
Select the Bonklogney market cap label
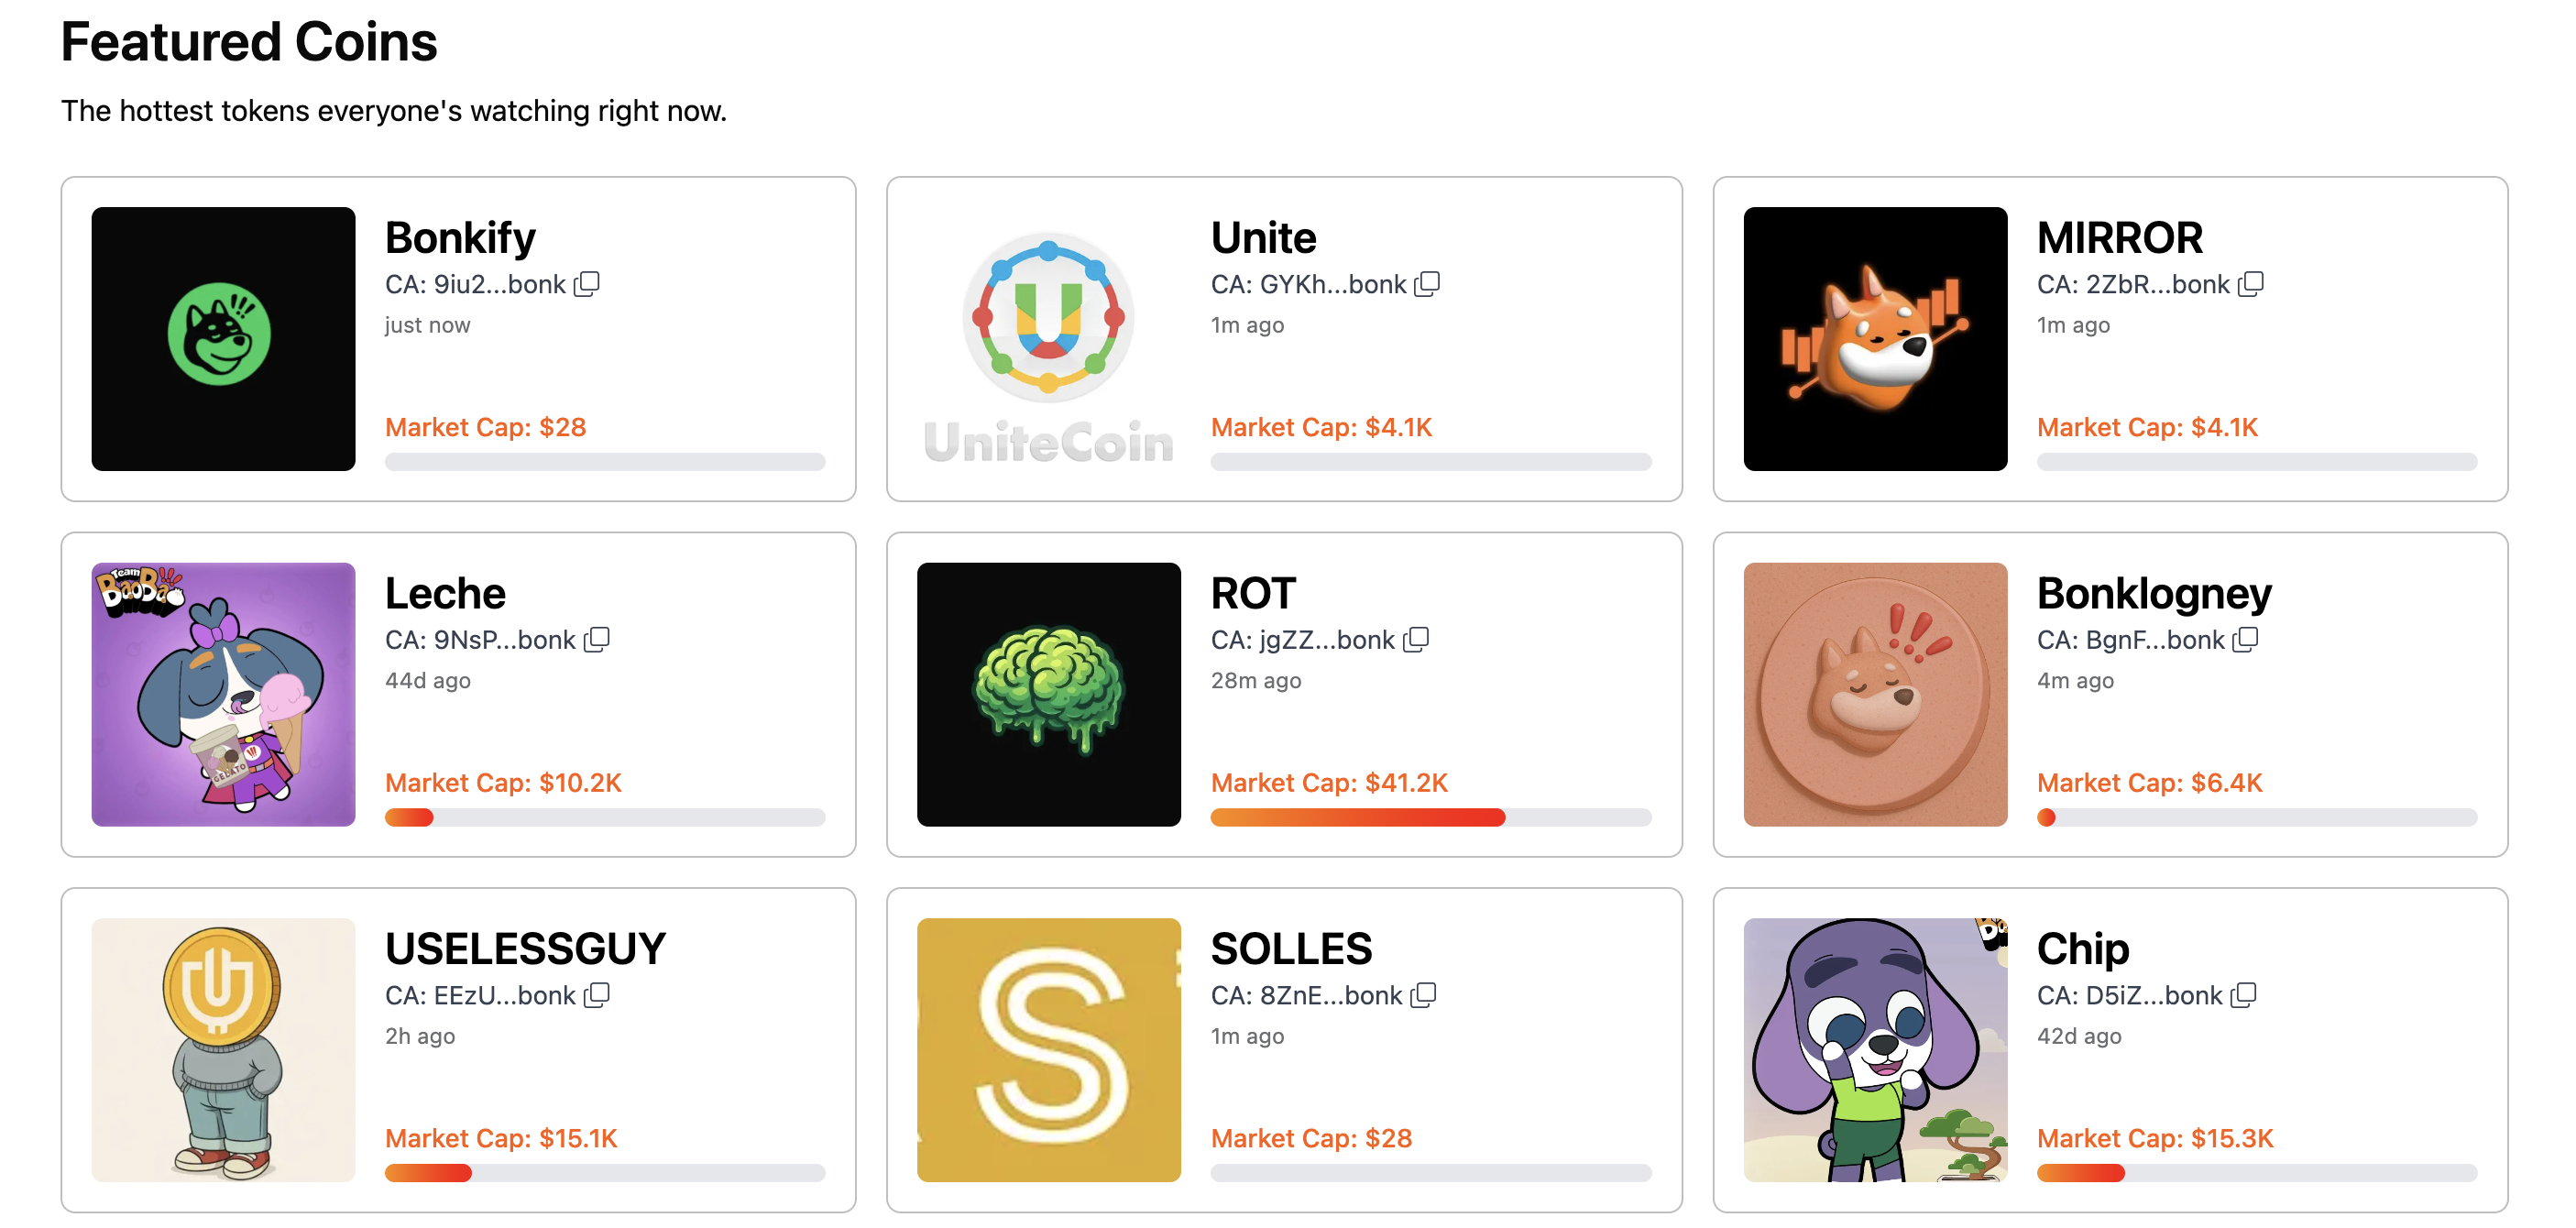pyautogui.click(x=2150, y=783)
